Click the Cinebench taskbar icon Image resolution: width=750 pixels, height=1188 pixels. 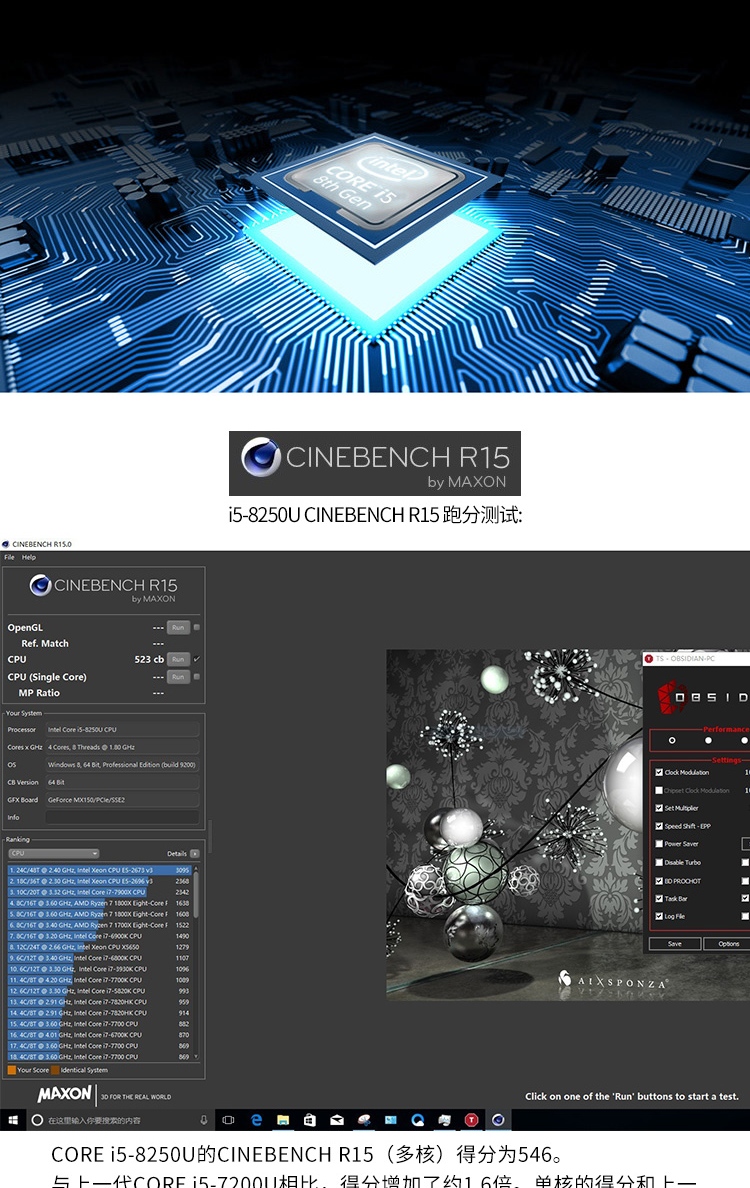[498, 1120]
